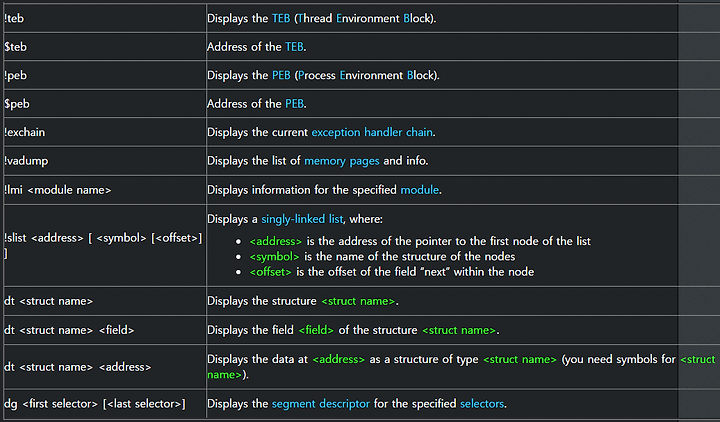Screen dimensions: 720x422
Task: Click the selectors link in dg row
Action: click(x=482, y=404)
